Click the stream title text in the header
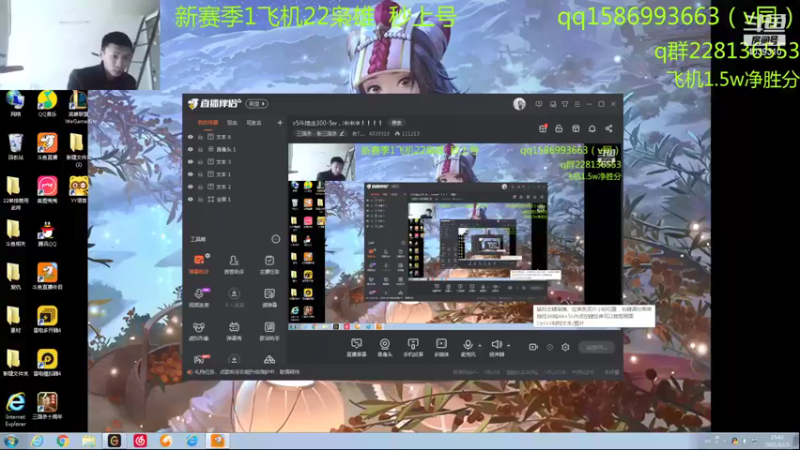The width and height of the screenshot is (800, 450). point(337,123)
